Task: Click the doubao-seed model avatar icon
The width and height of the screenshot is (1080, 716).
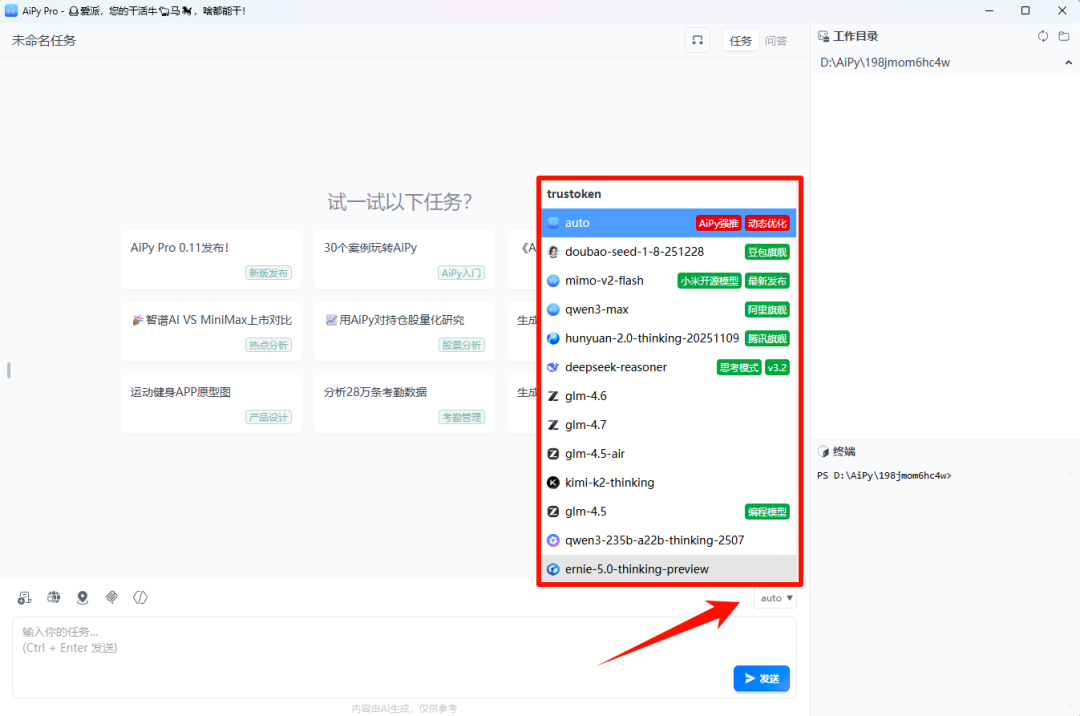Action: coord(553,252)
